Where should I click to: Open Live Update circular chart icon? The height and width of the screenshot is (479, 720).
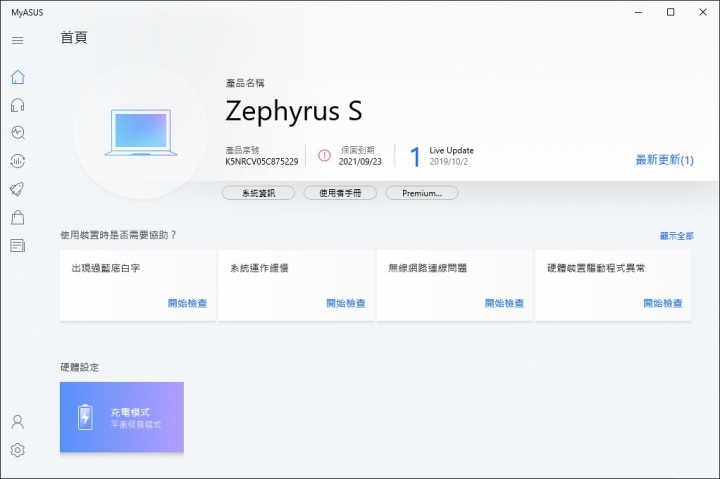point(17,161)
